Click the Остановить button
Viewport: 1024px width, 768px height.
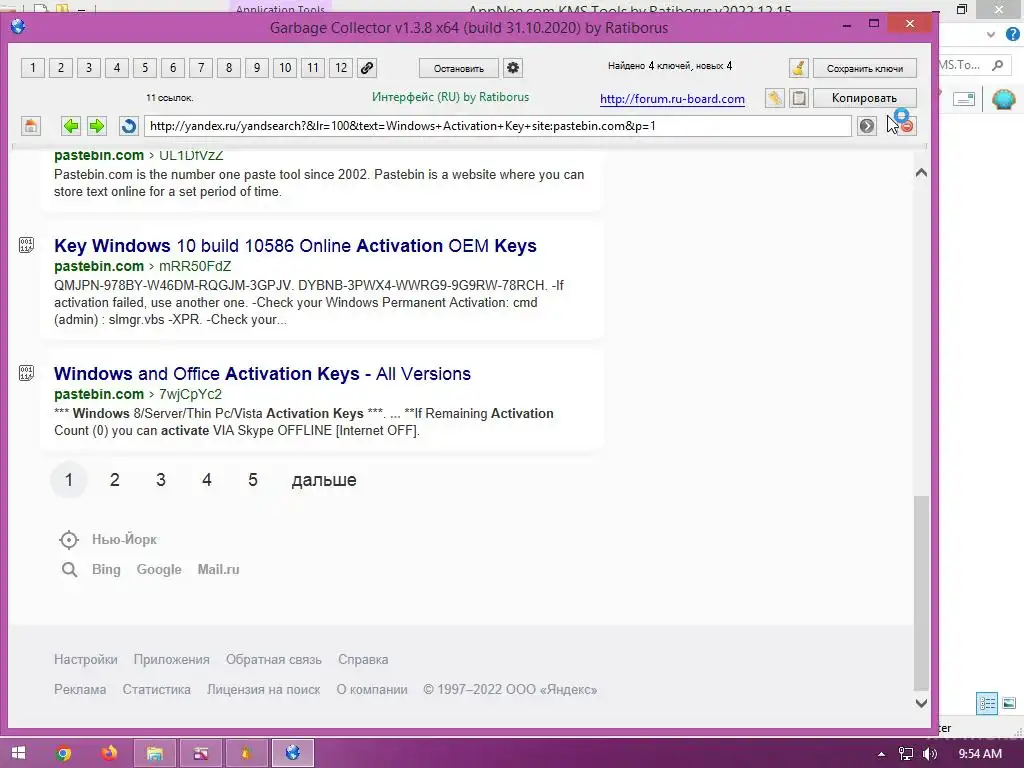coord(458,68)
